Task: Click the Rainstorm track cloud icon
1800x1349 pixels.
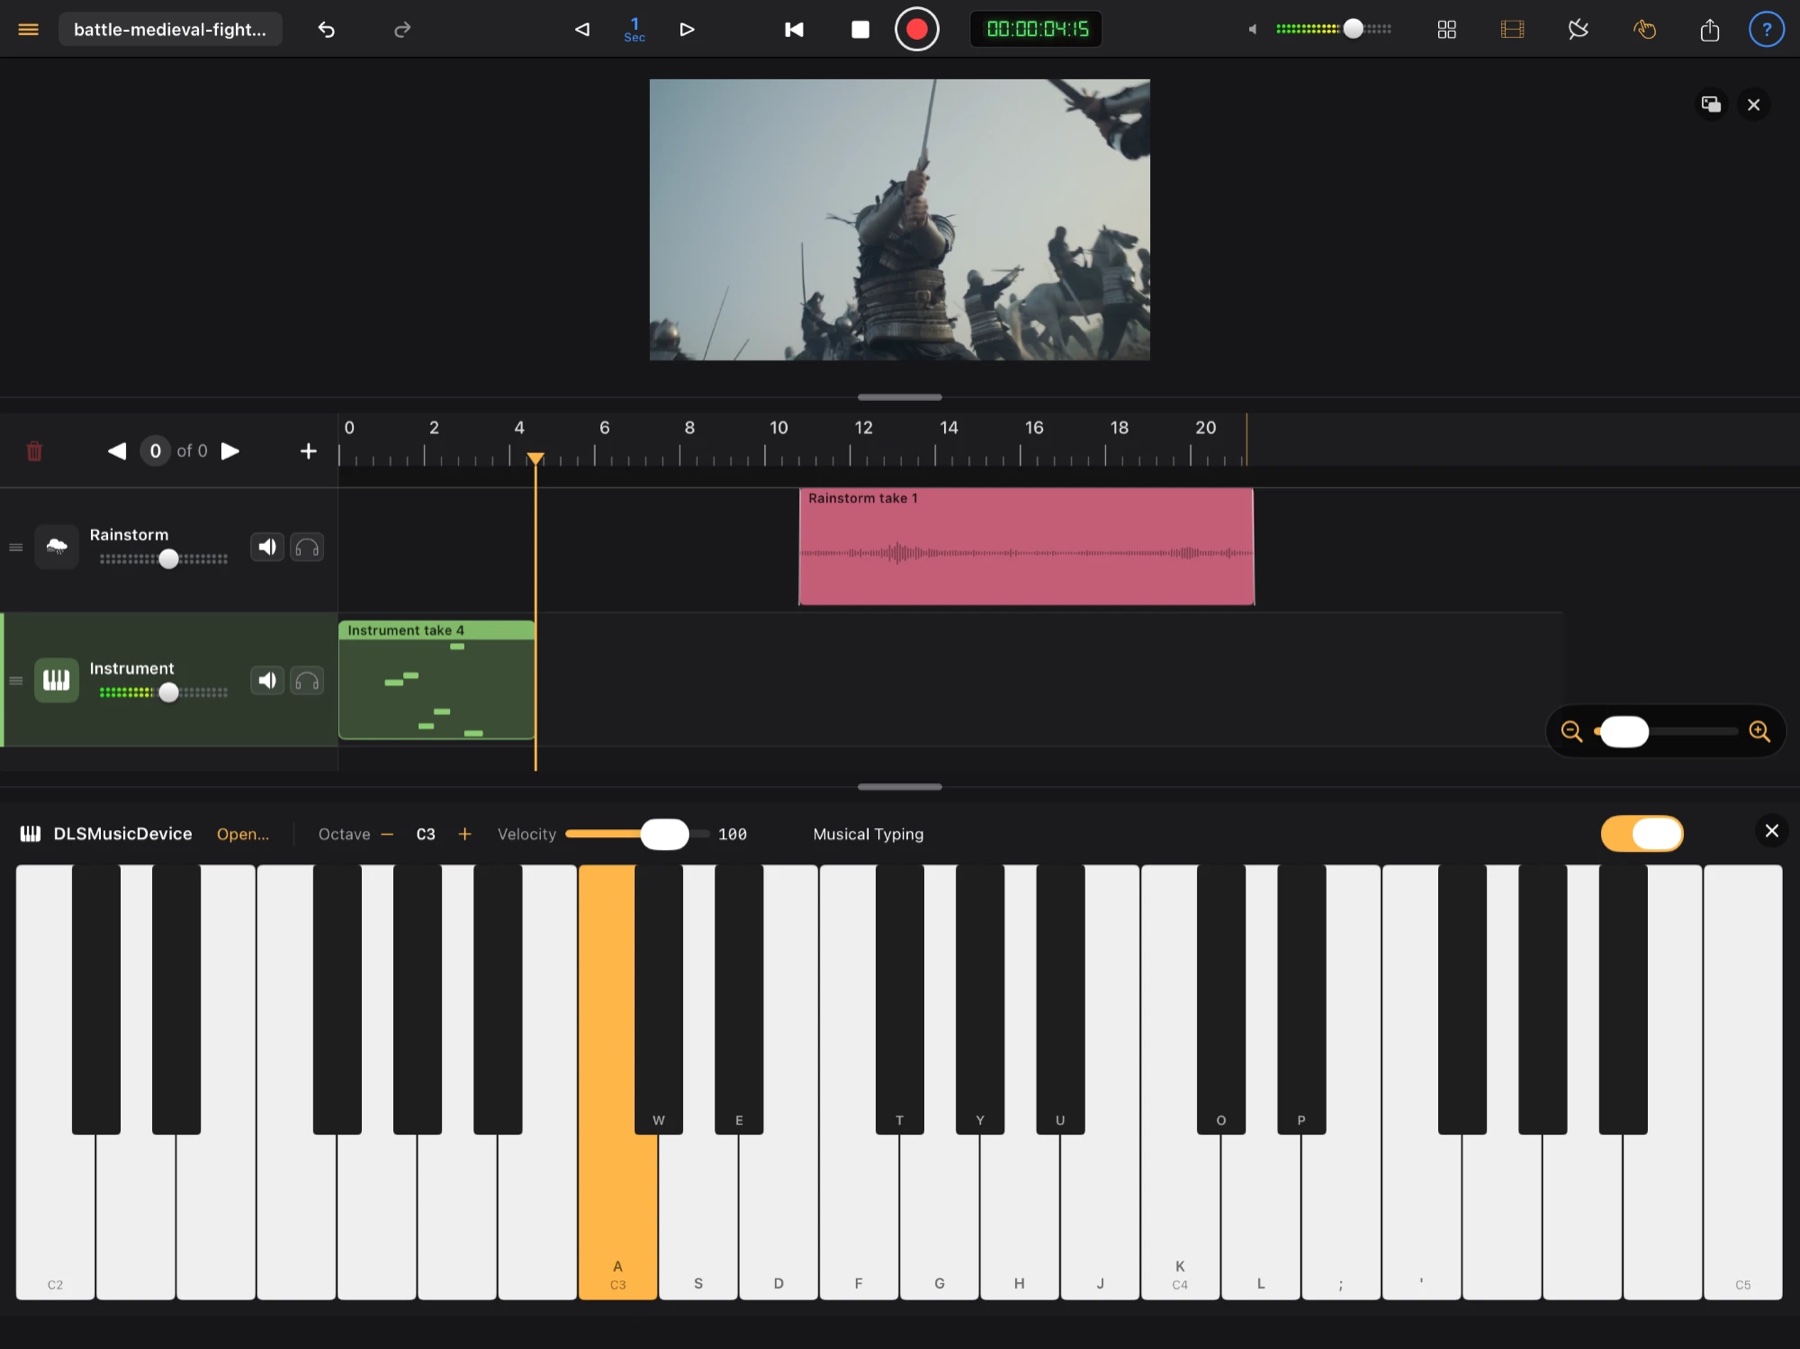Action: [57, 546]
